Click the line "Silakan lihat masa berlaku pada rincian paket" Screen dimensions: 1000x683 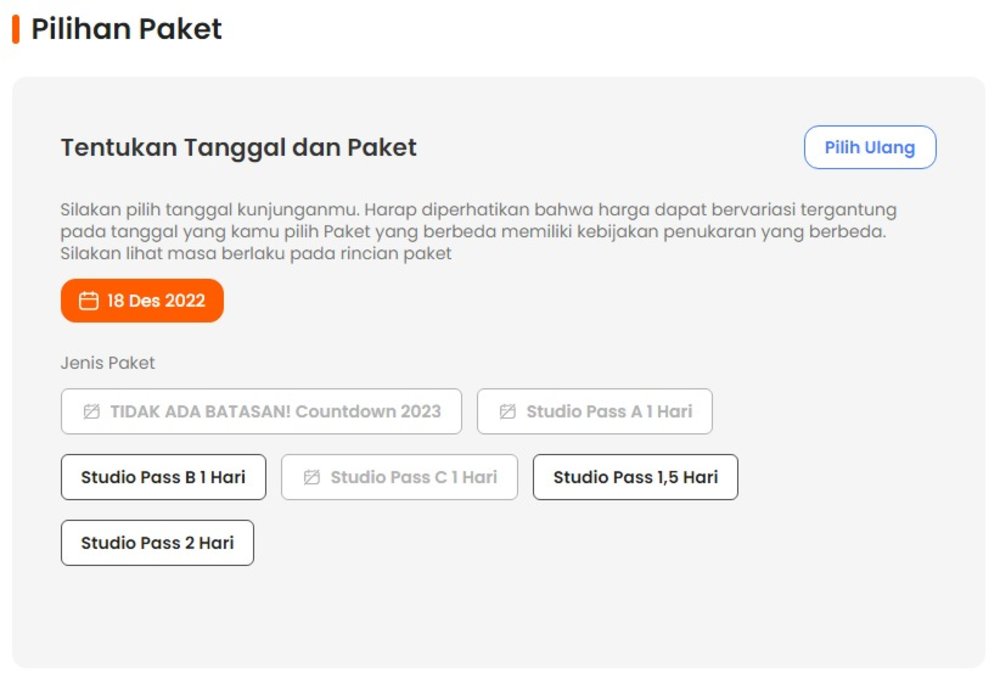tap(256, 253)
